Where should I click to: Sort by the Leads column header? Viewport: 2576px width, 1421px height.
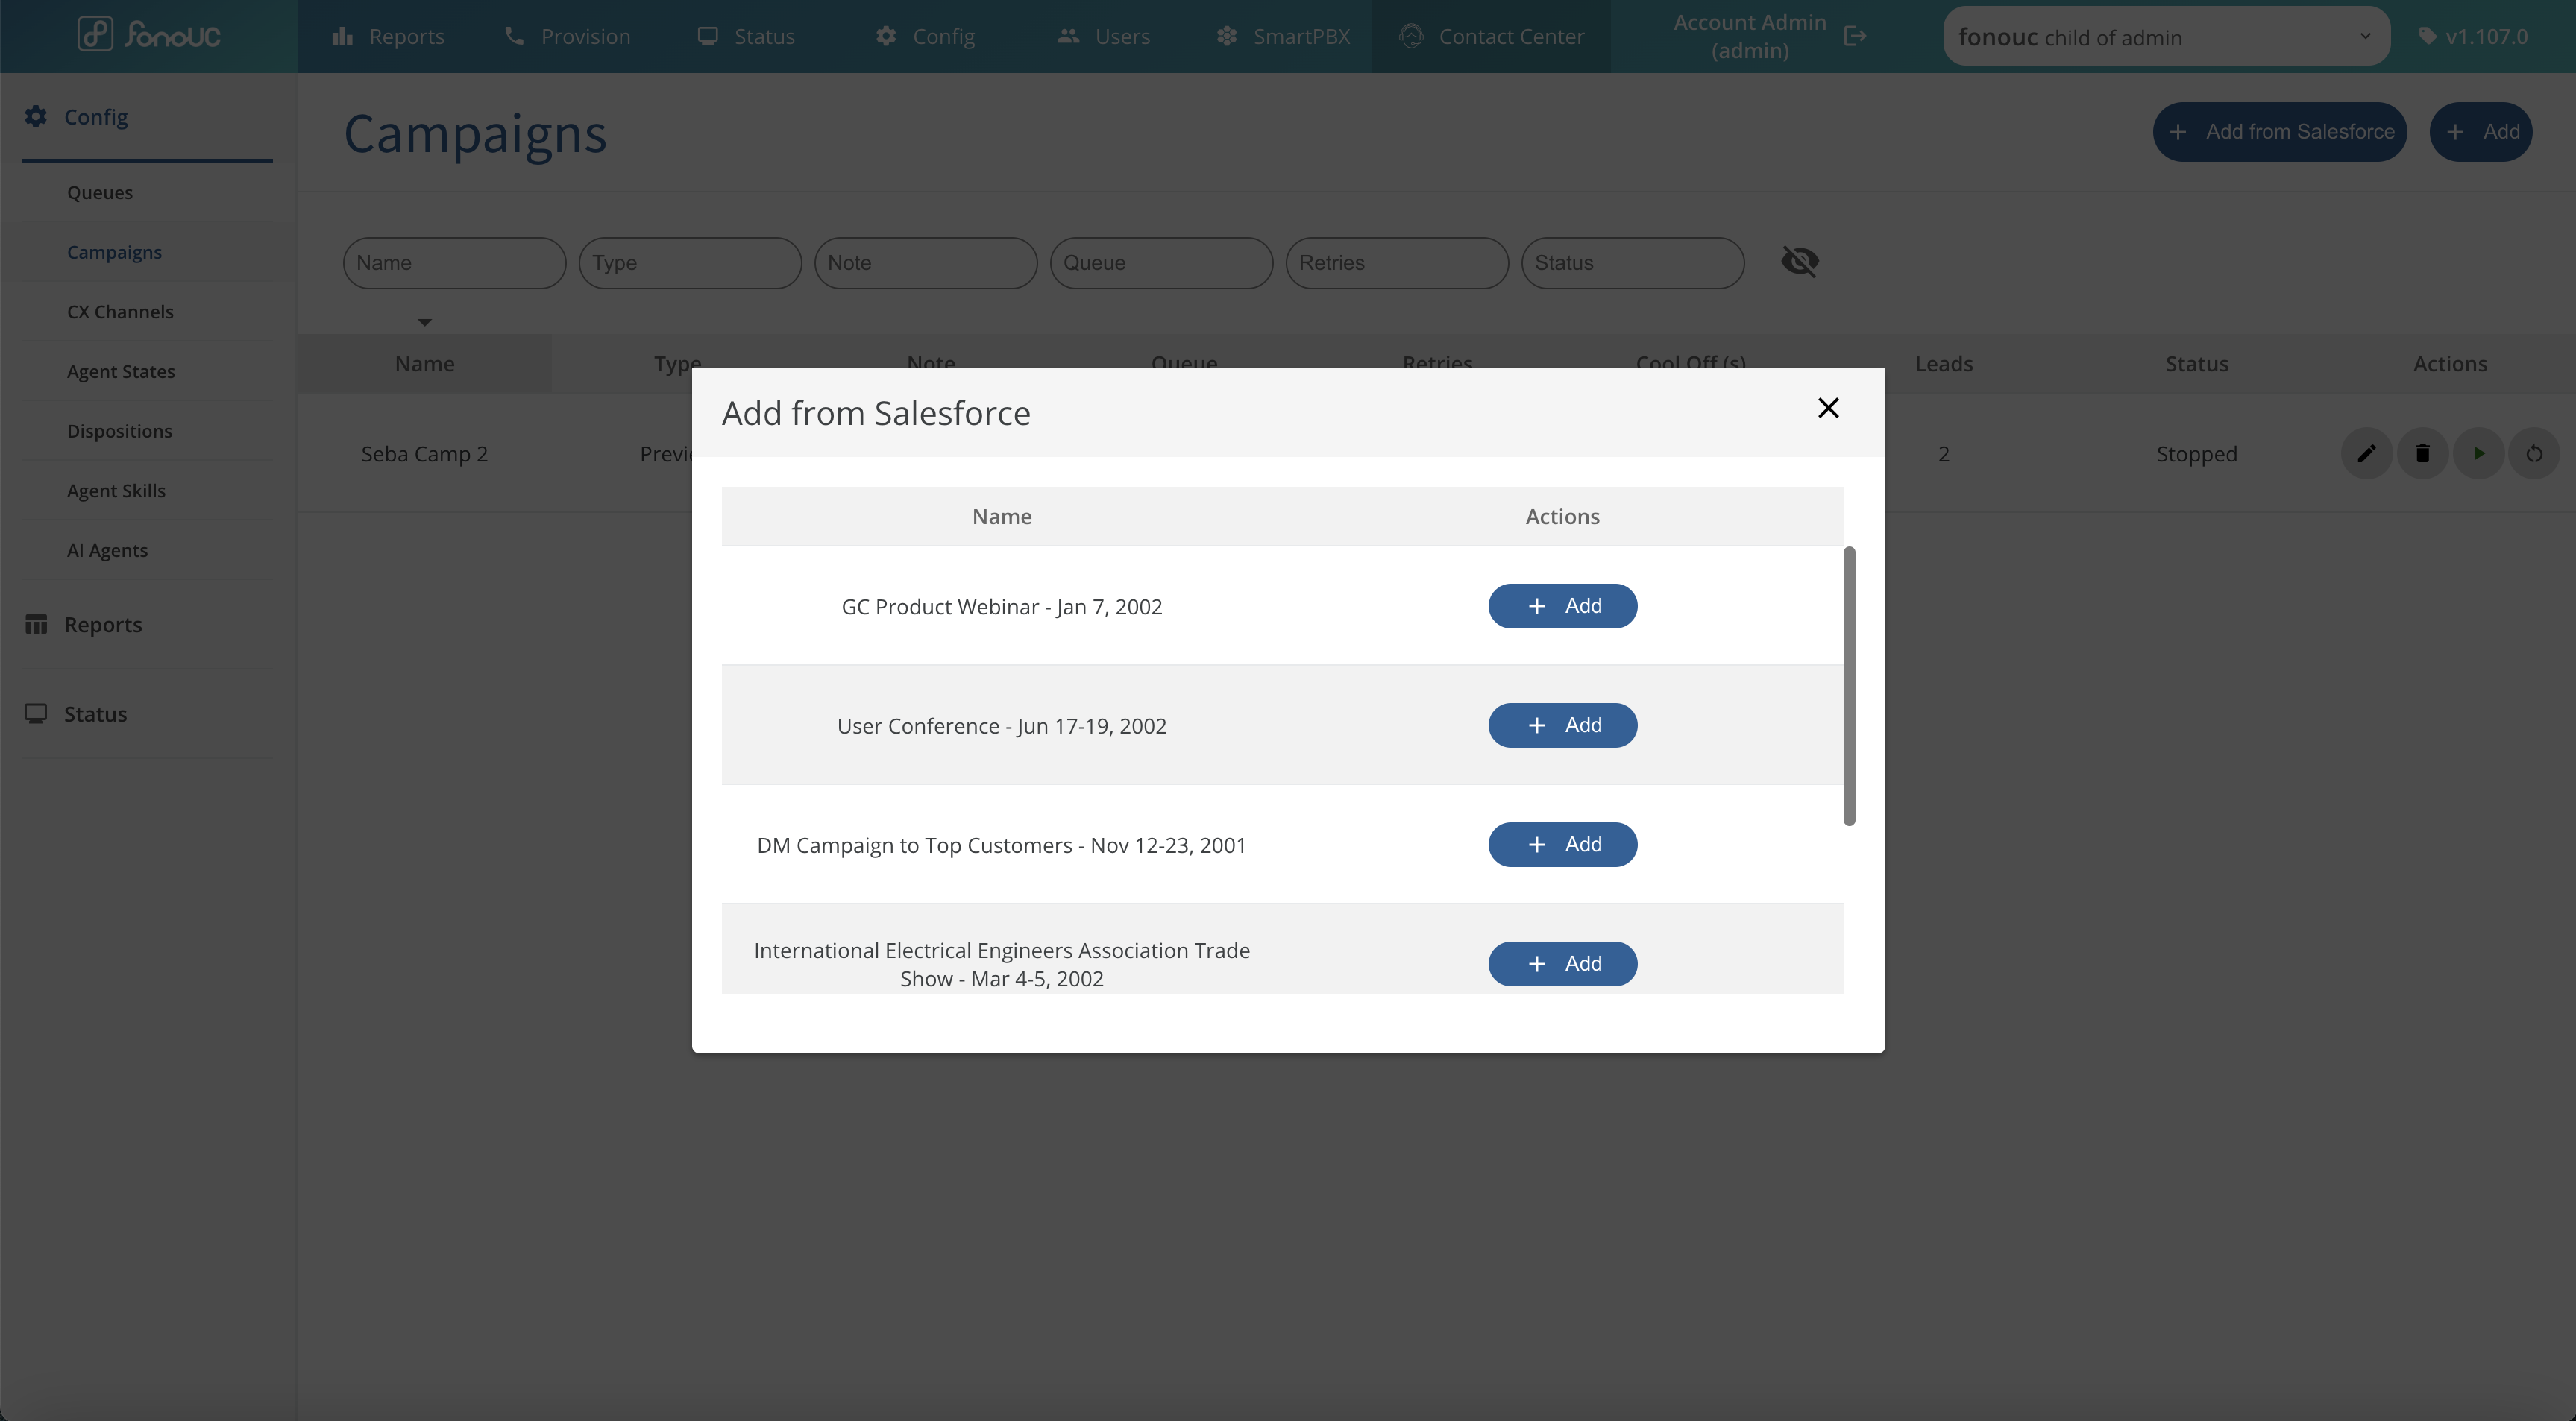click(1944, 364)
